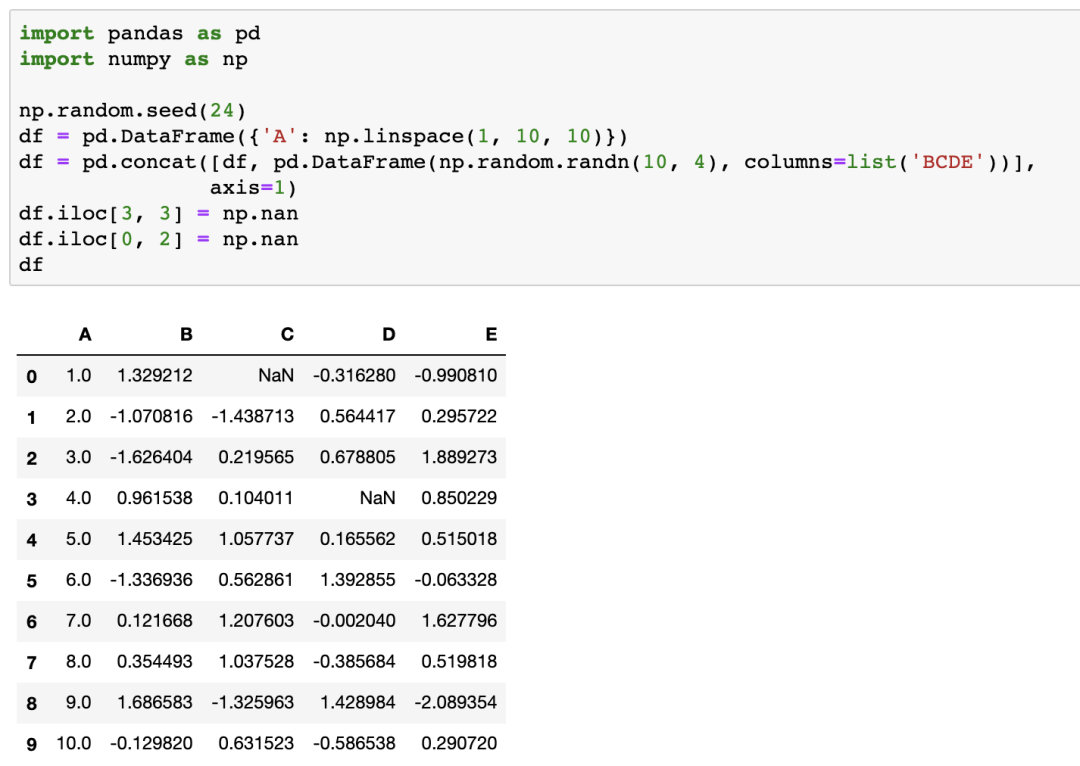The height and width of the screenshot is (766, 1080).
Task: Click the 'import pandas as pd' code line
Action: click(140, 33)
